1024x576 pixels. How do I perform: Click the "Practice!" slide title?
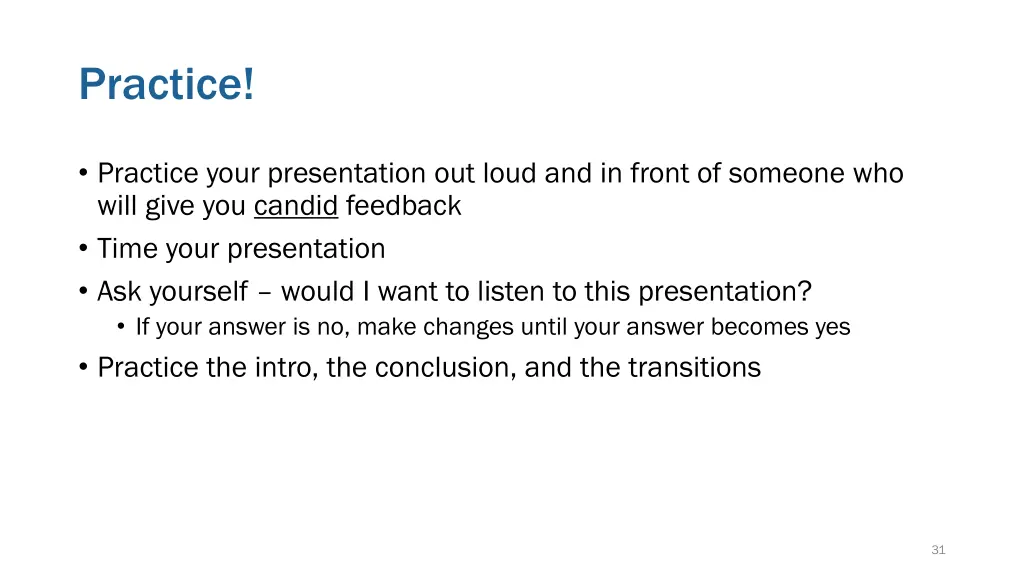tap(167, 84)
